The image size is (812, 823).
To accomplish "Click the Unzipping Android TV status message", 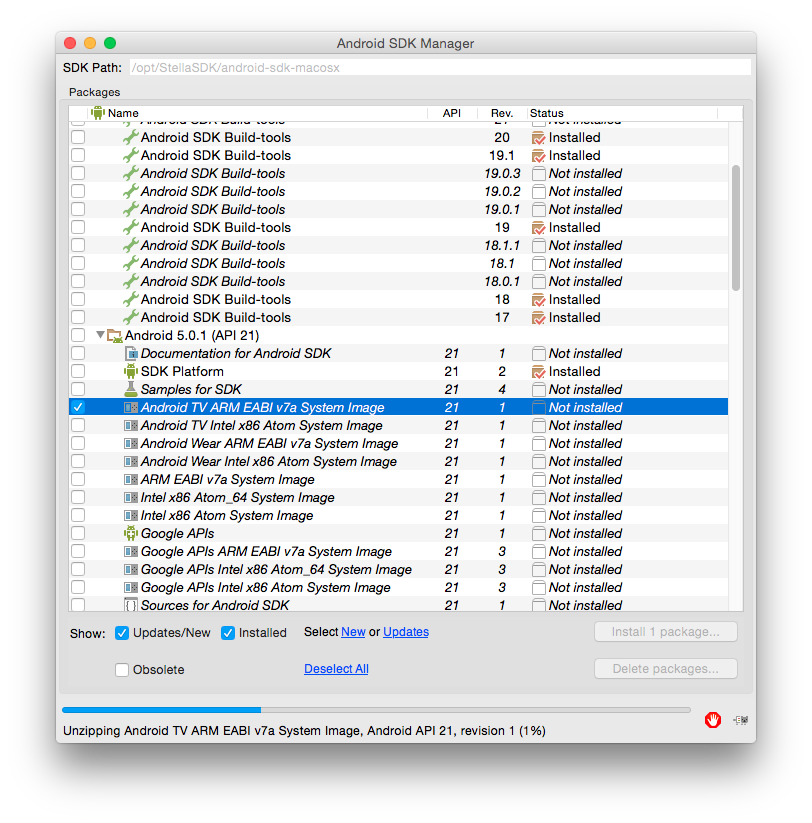I will [x=304, y=731].
